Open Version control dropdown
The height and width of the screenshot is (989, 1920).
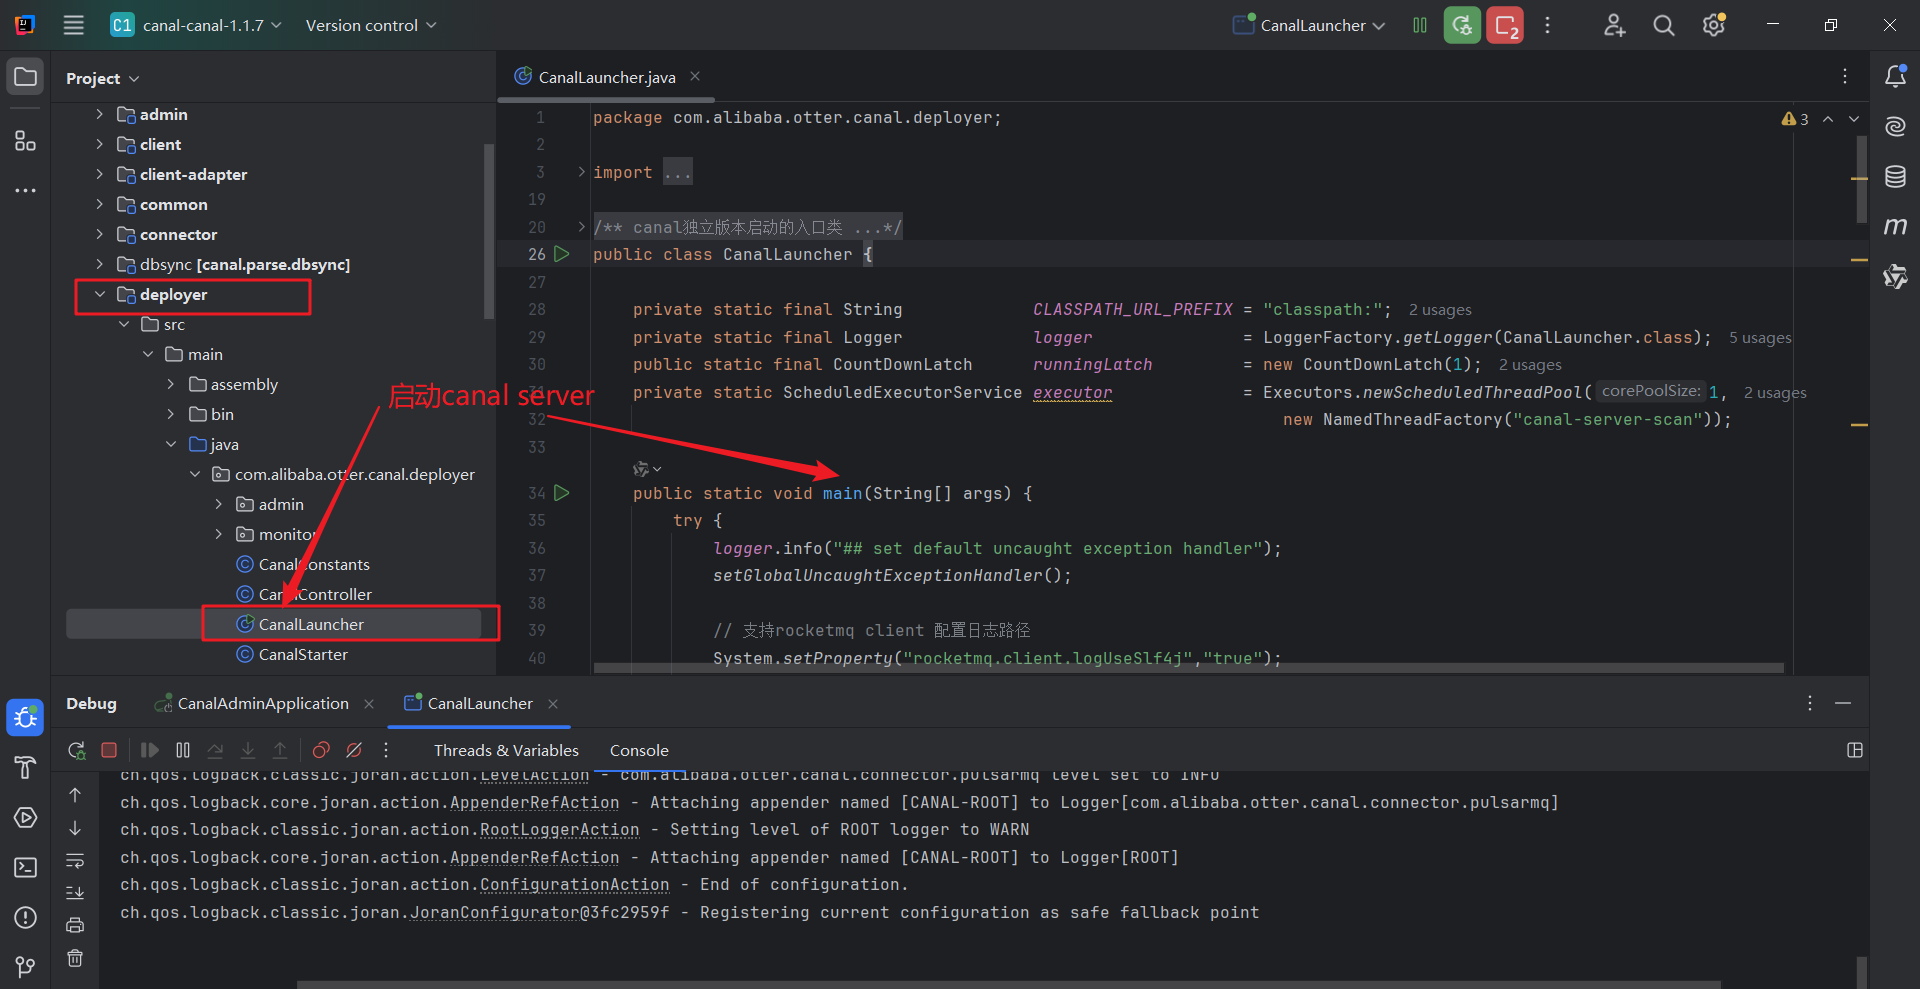[371, 25]
